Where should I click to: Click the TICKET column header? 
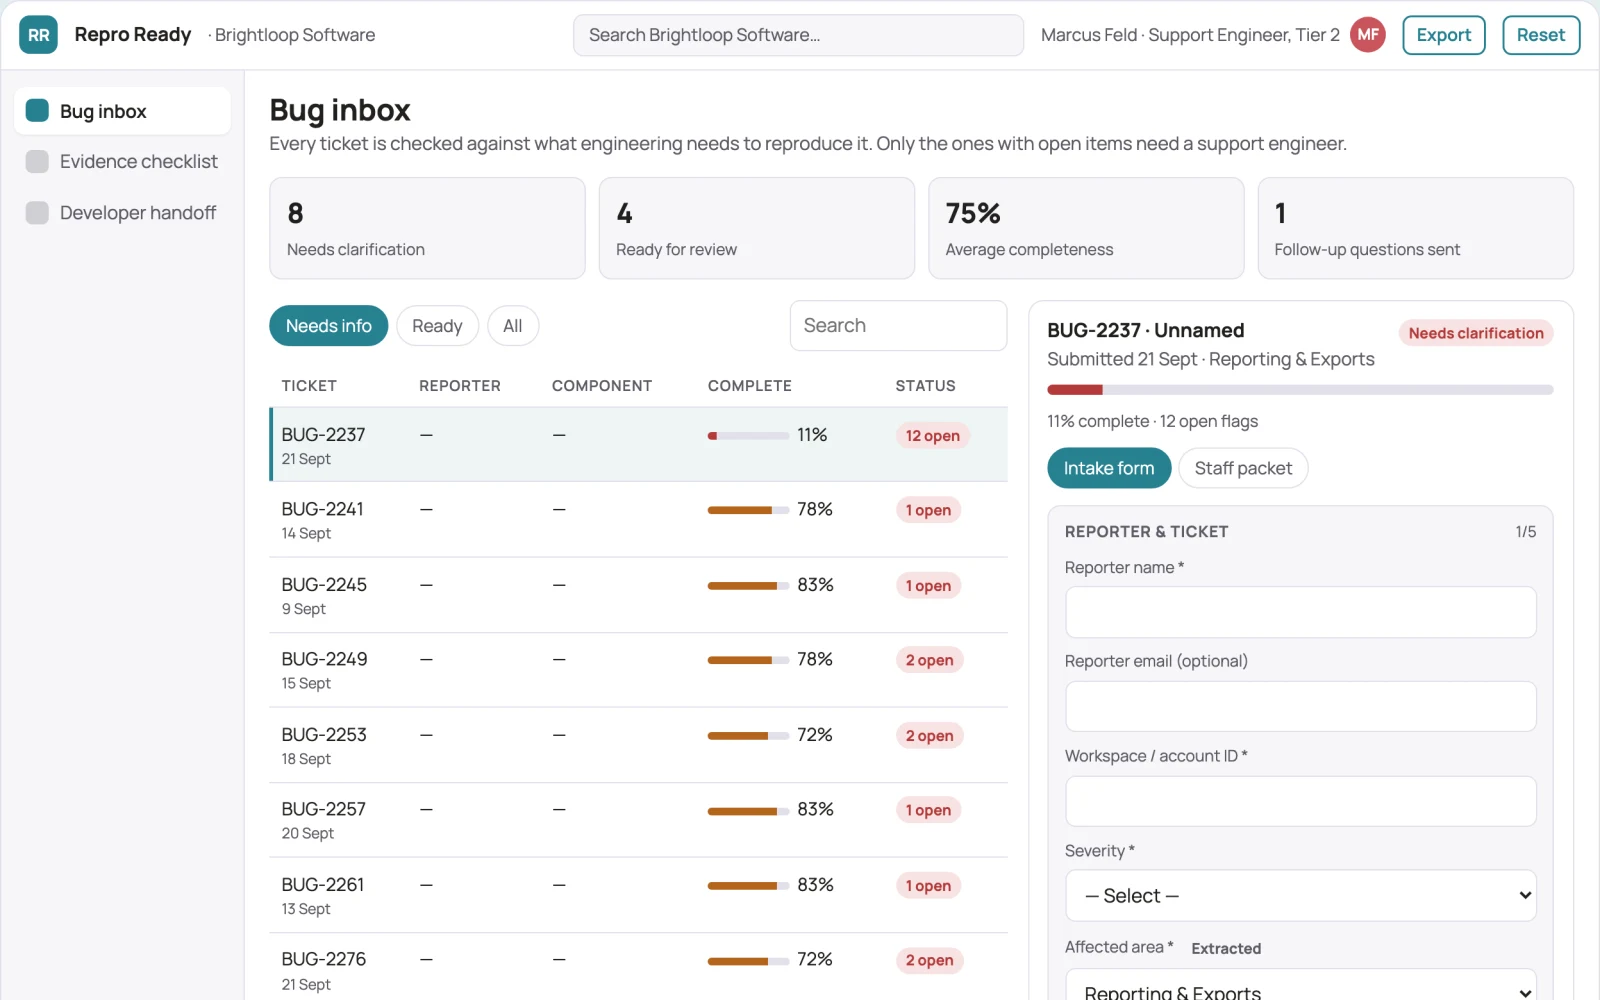pyautogui.click(x=309, y=386)
